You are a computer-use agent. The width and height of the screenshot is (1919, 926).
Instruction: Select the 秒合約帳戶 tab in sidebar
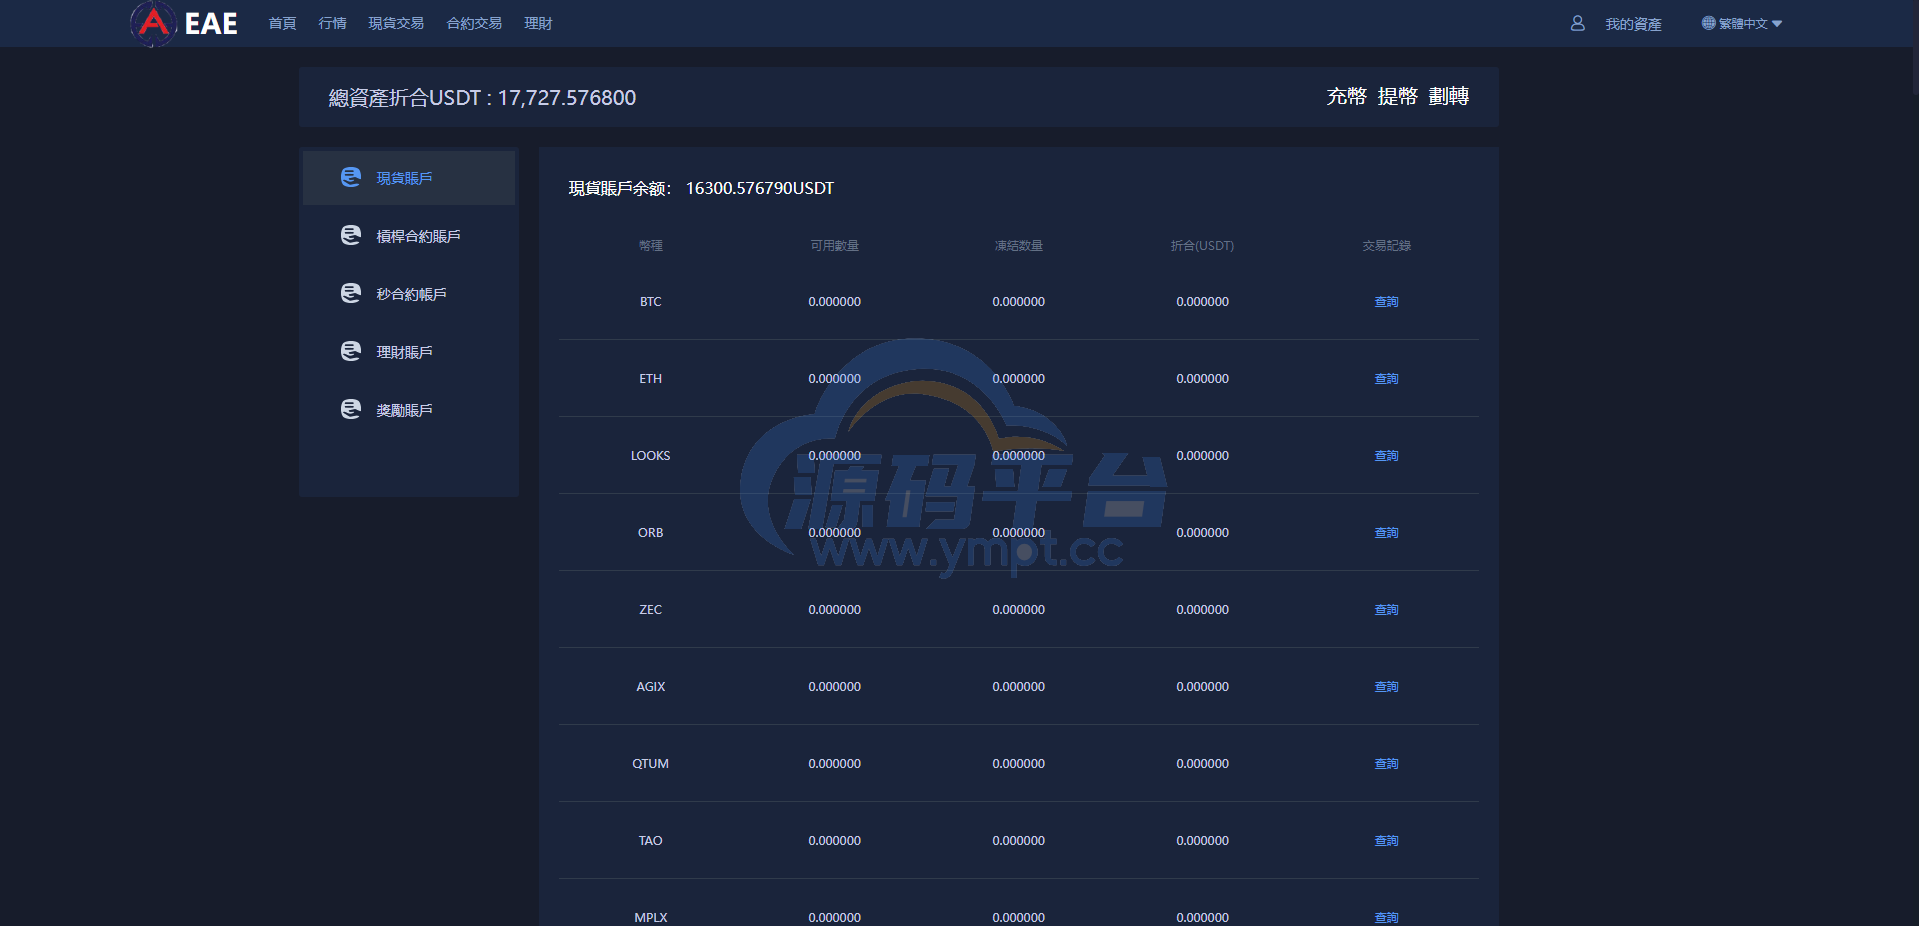[409, 294]
